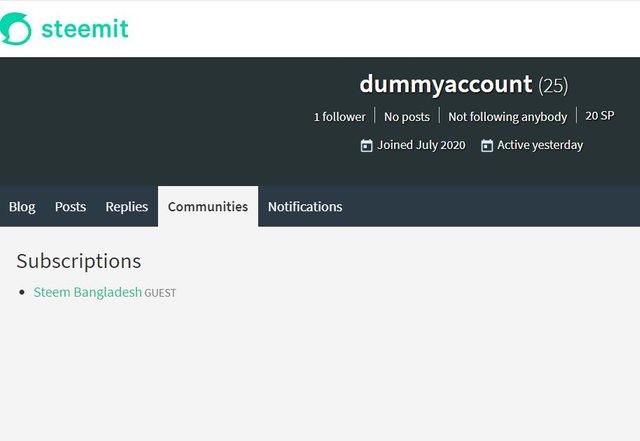Click the GUEST role label
The width and height of the screenshot is (640, 441).
click(160, 293)
